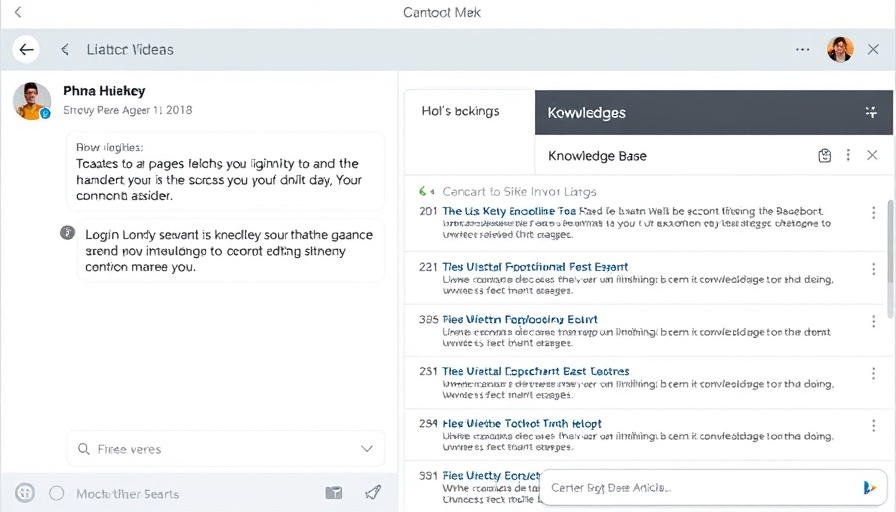The height and width of the screenshot is (512, 896).
Task: Click the blue send arrow in the article search box
Action: (869, 487)
